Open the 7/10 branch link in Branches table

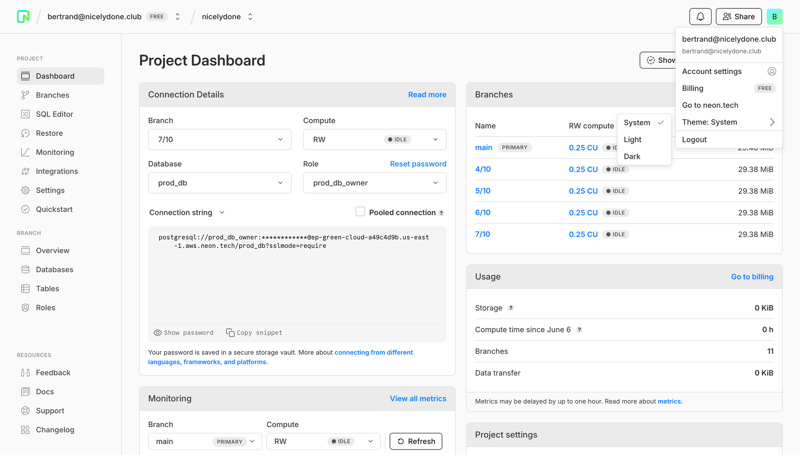coord(483,234)
